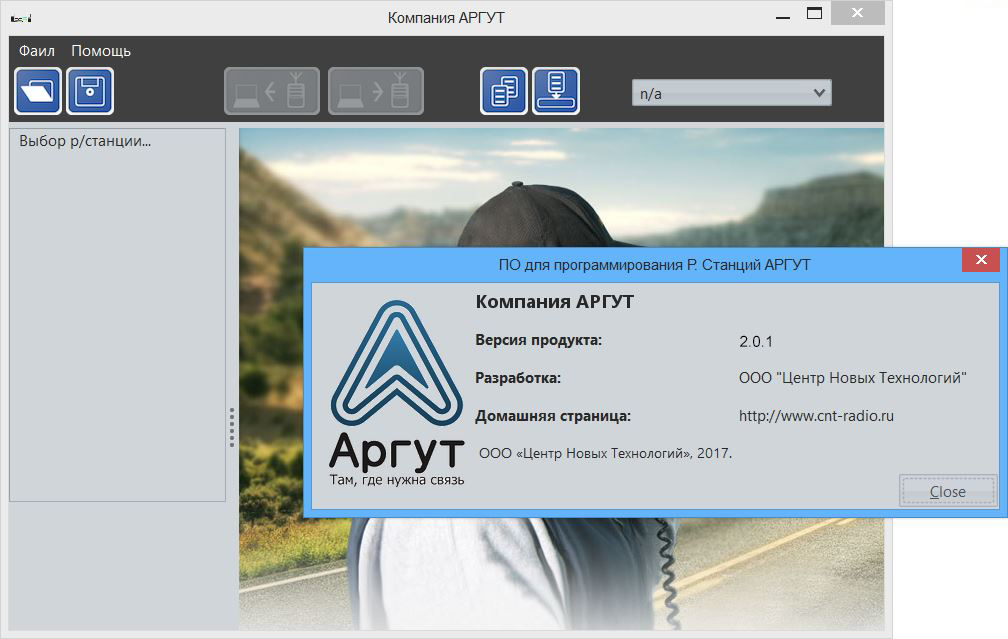Click the app icon in the title bar

[x=20, y=17]
